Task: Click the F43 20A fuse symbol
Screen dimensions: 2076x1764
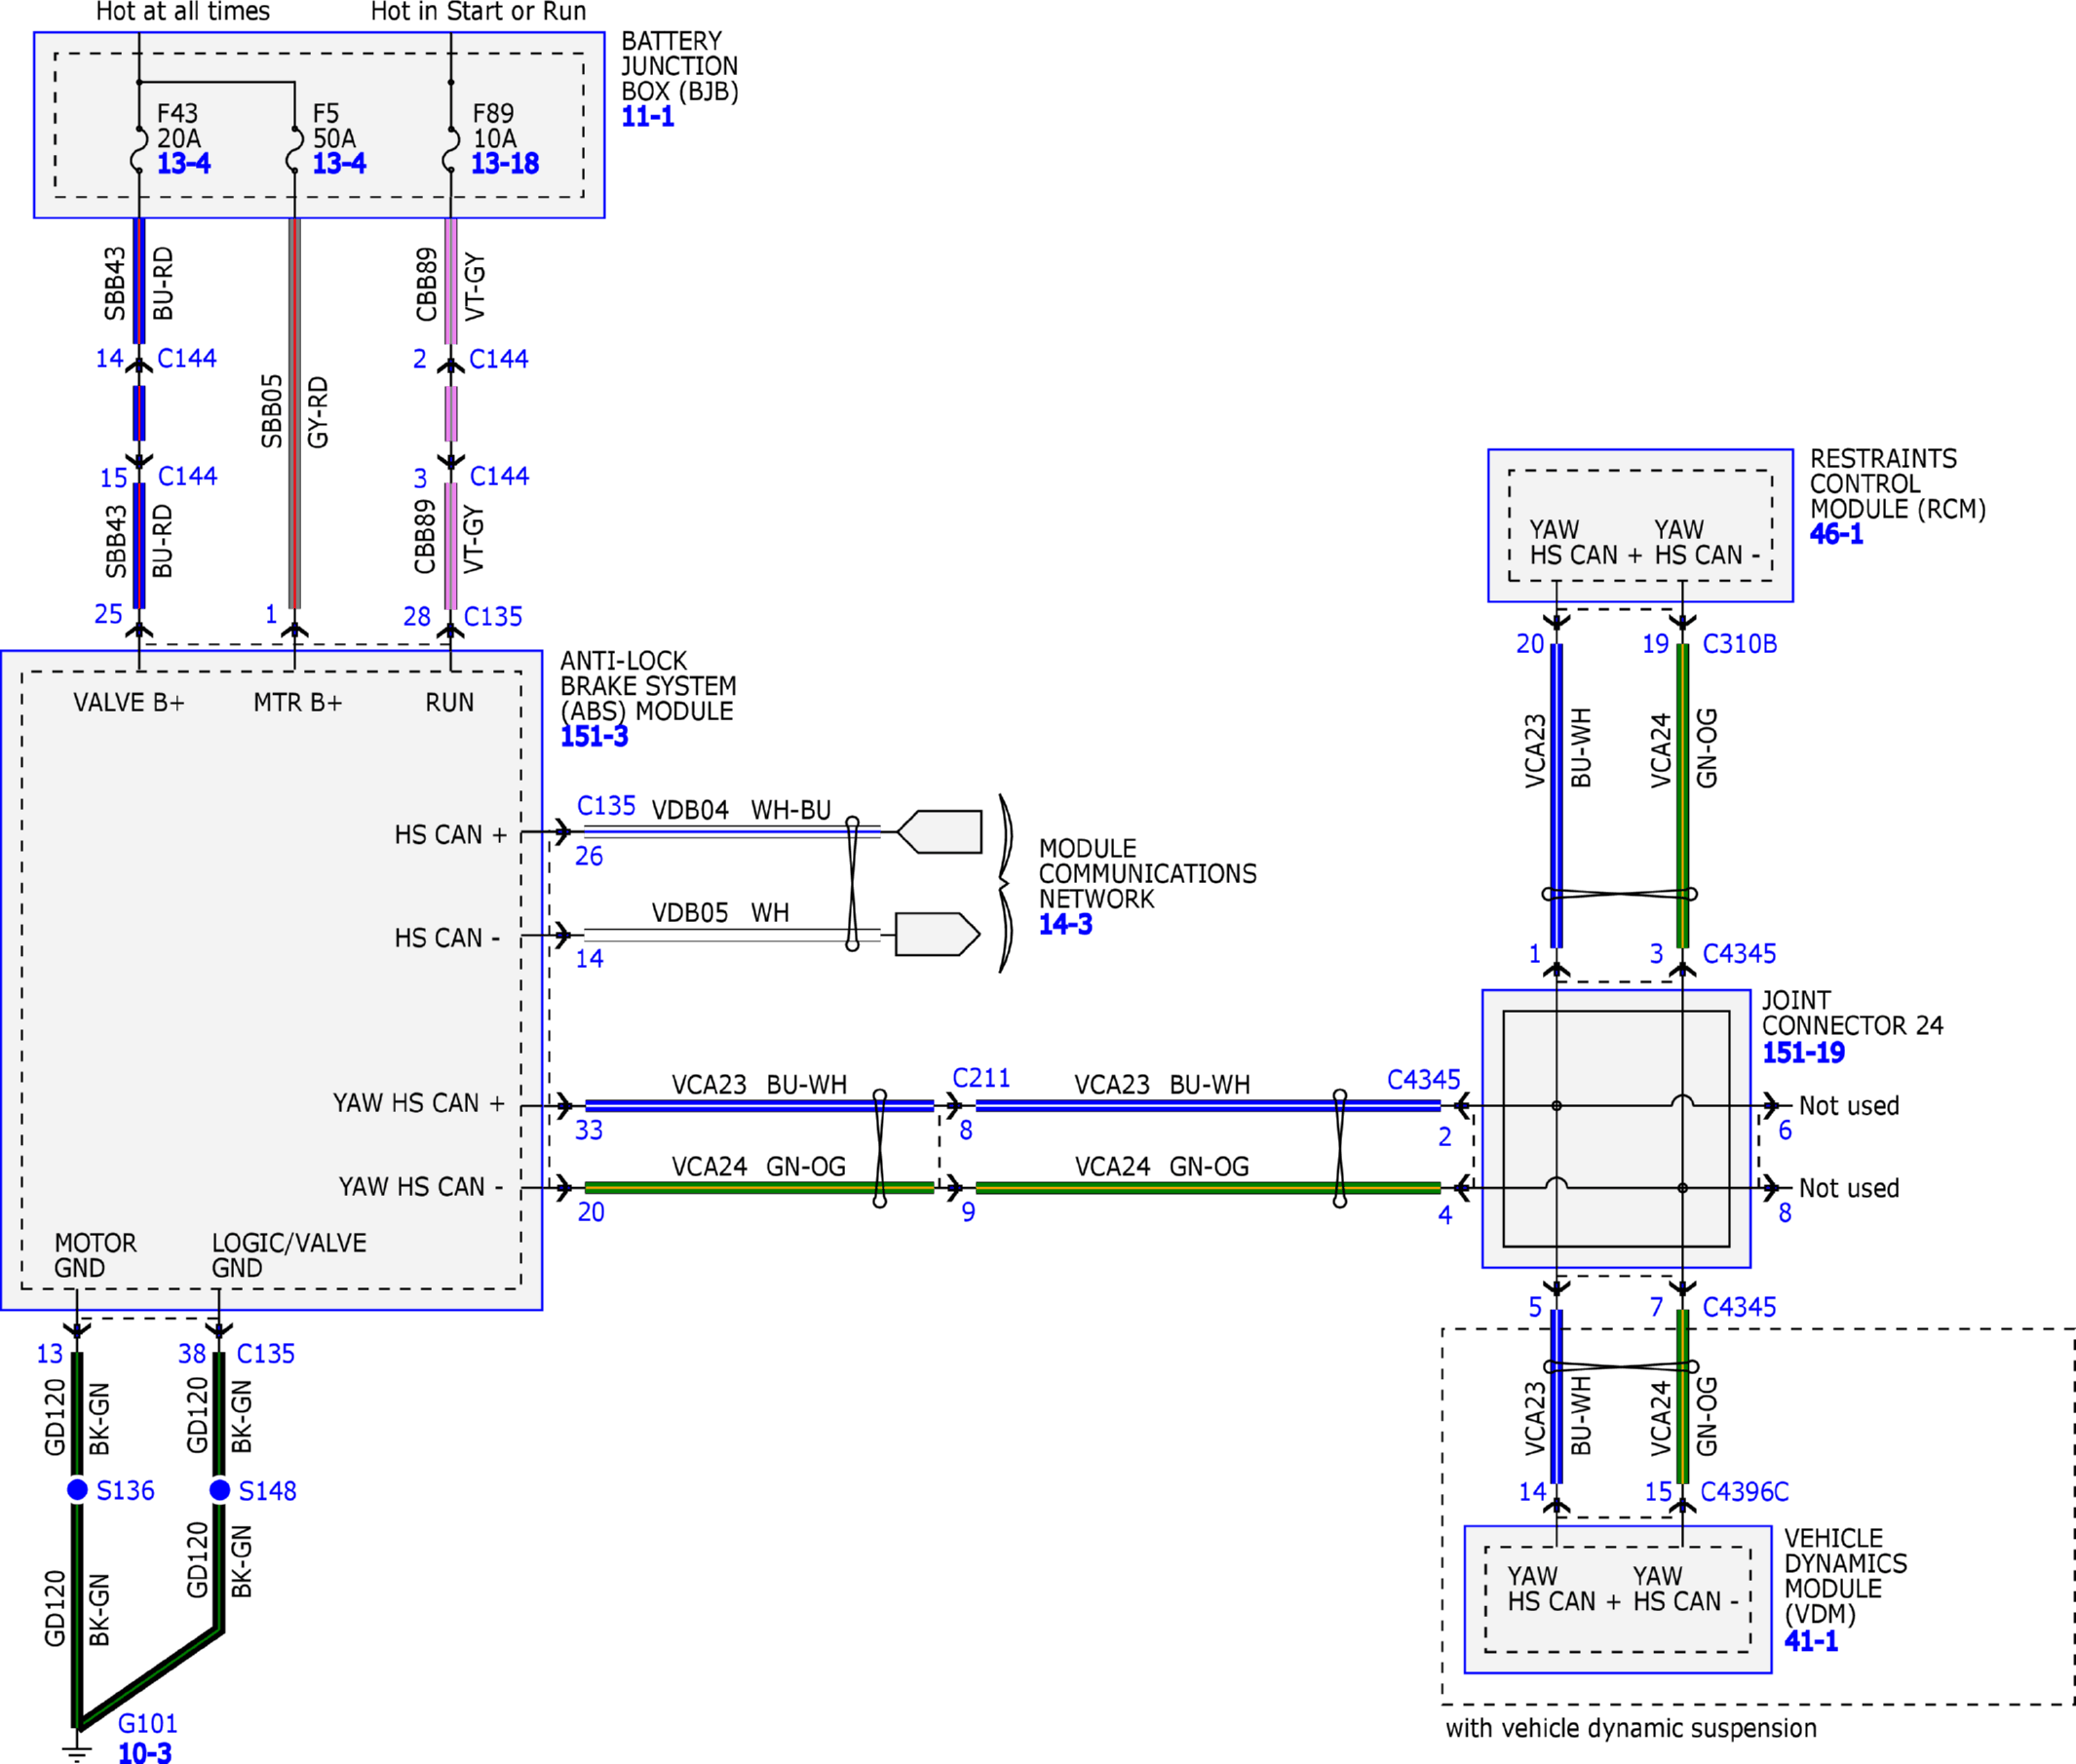Action: point(139,150)
